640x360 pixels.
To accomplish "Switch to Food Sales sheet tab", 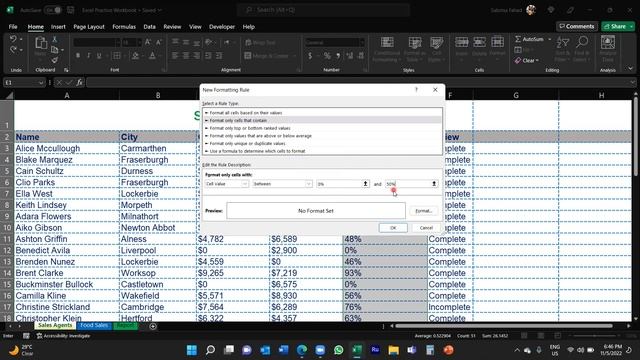I will 94,325.
